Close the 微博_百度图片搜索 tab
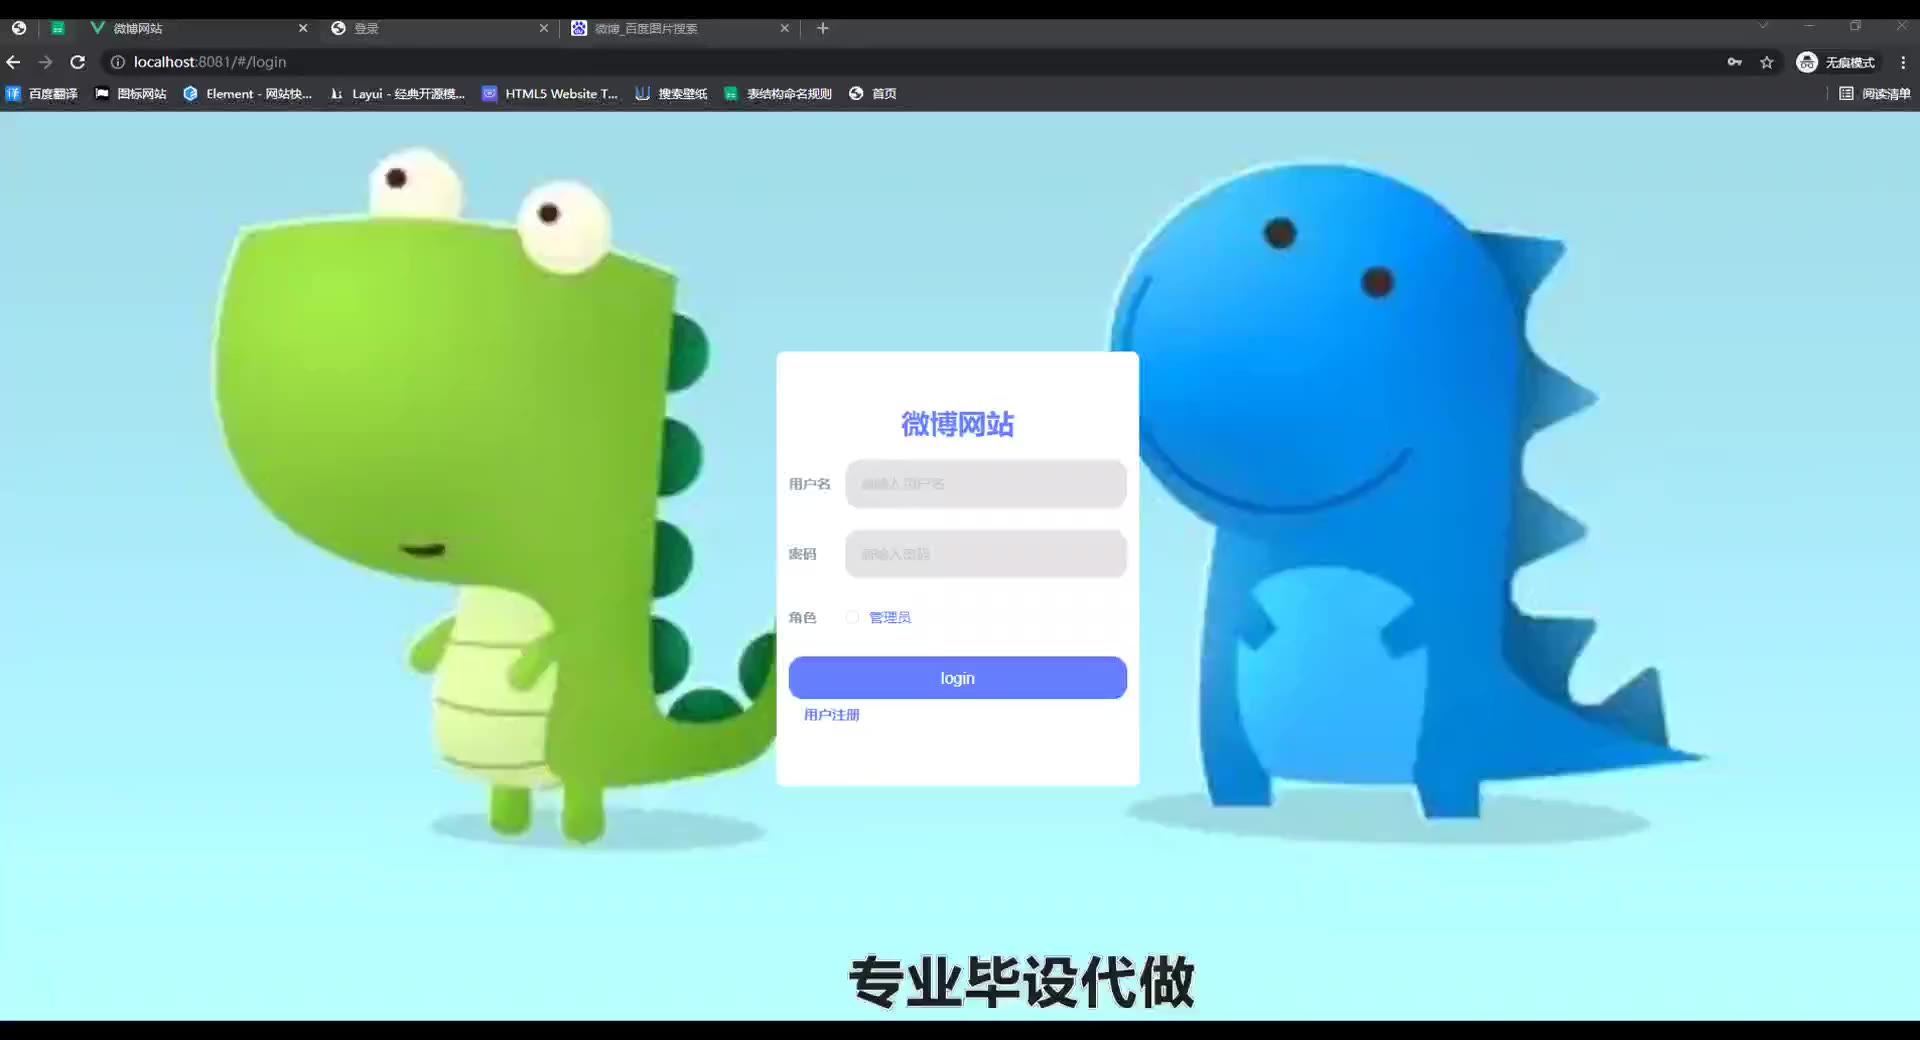 click(x=785, y=28)
